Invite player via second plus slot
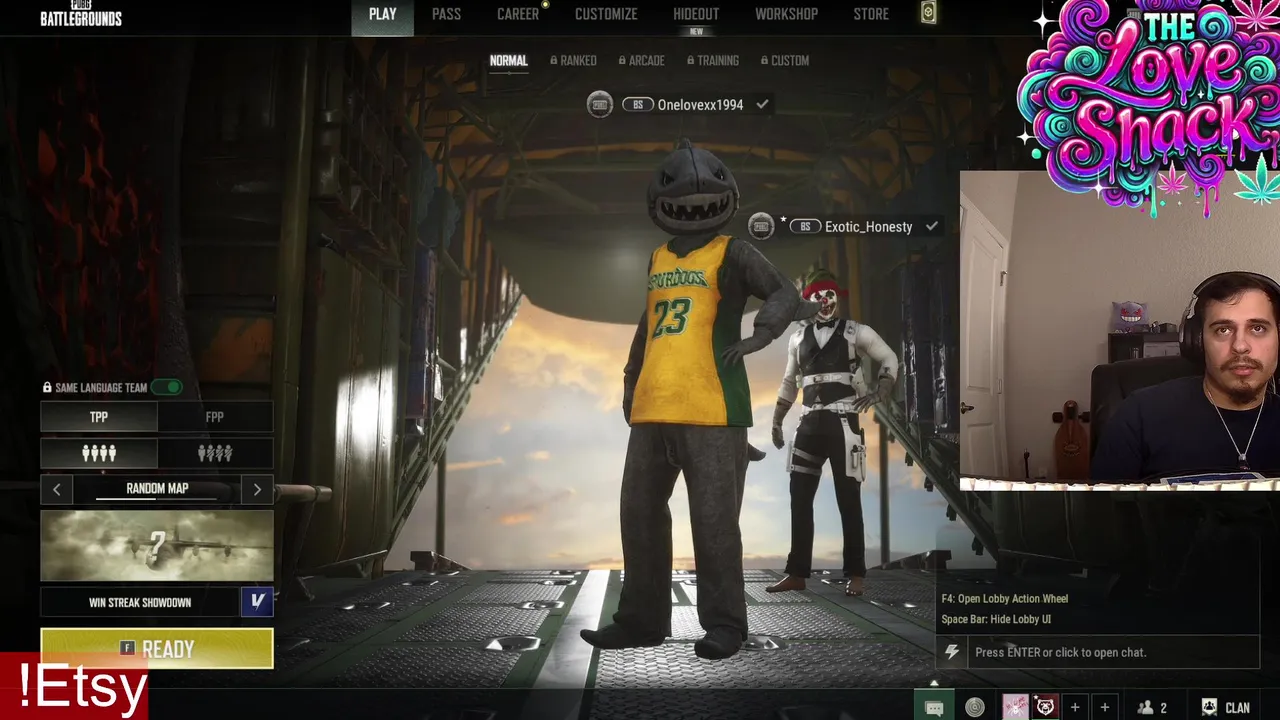1280x720 pixels. click(1105, 707)
